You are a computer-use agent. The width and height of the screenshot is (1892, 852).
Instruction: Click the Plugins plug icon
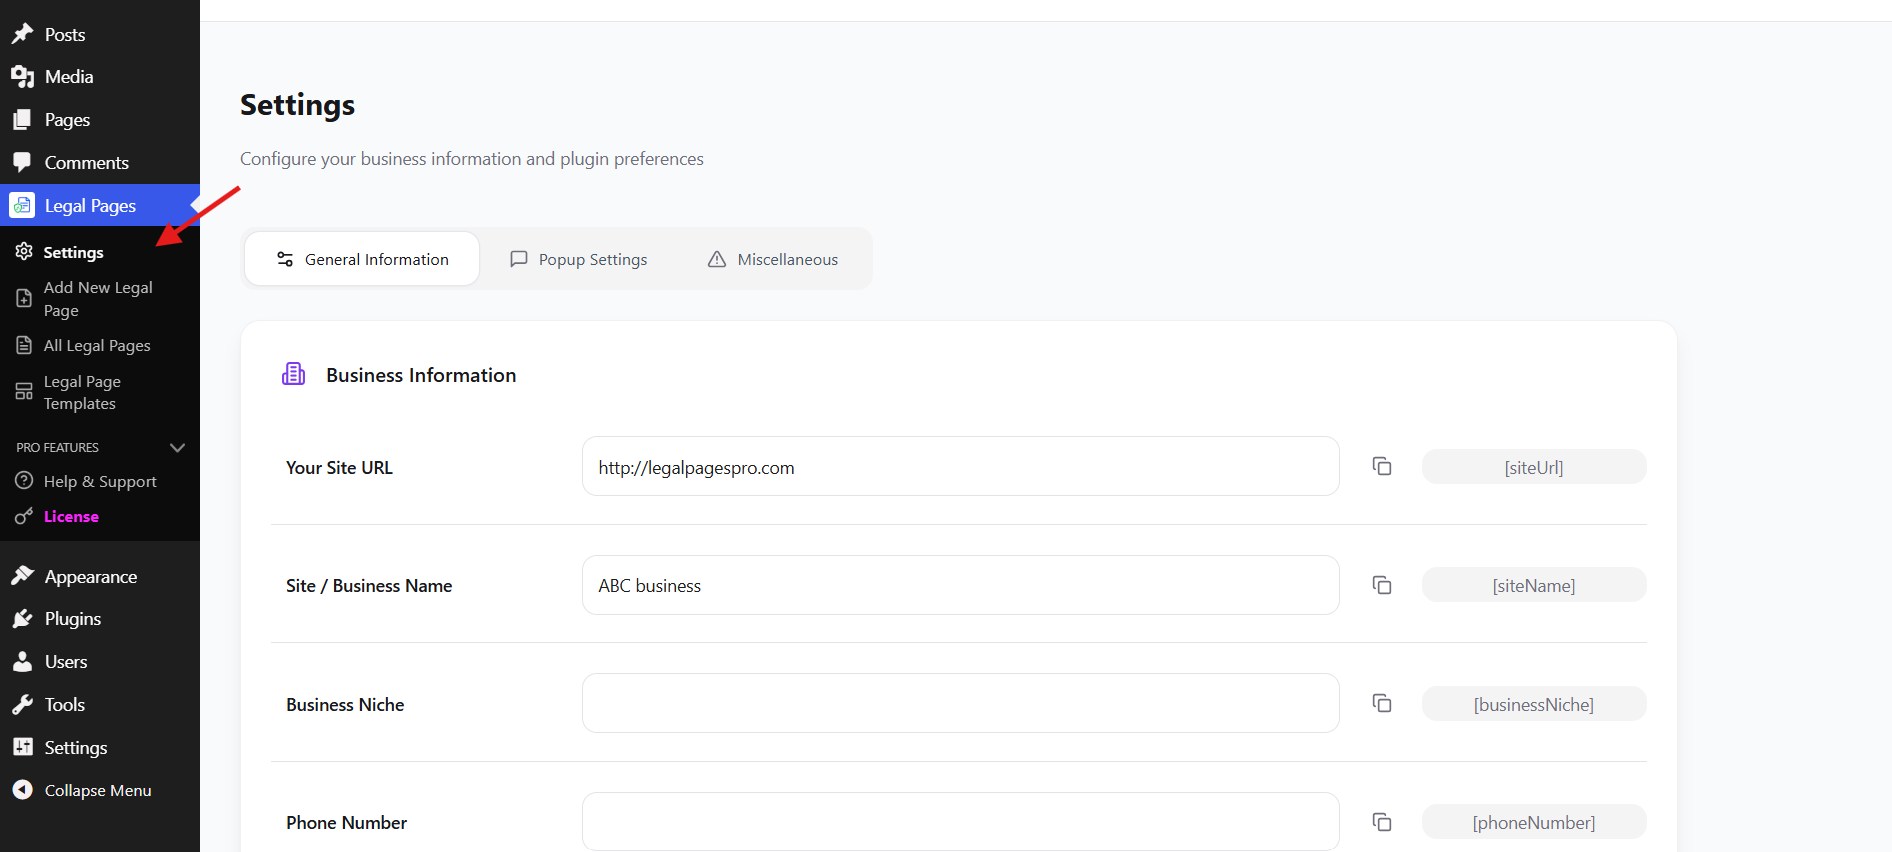[22, 619]
